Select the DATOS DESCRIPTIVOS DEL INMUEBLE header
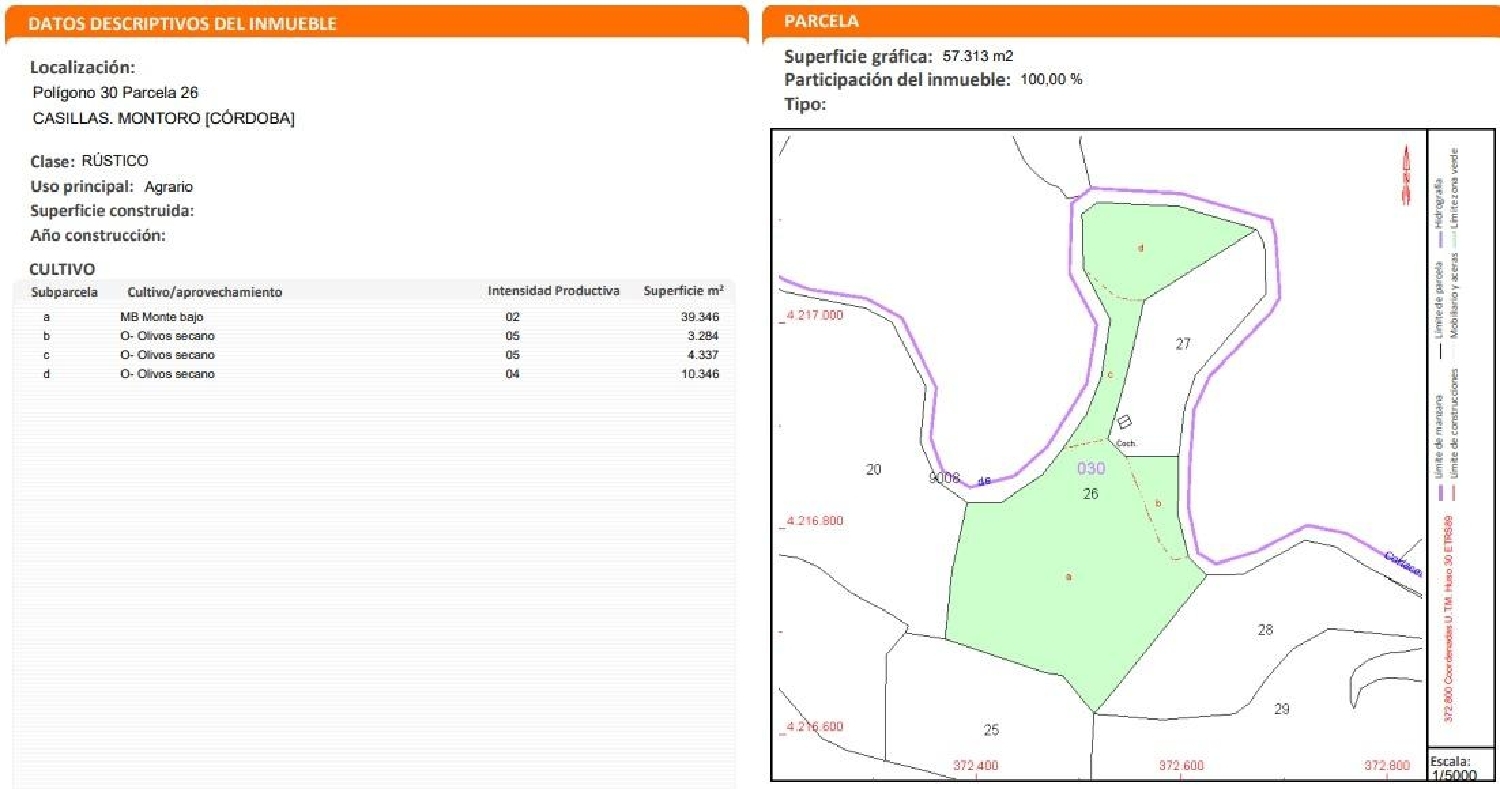 (182, 24)
